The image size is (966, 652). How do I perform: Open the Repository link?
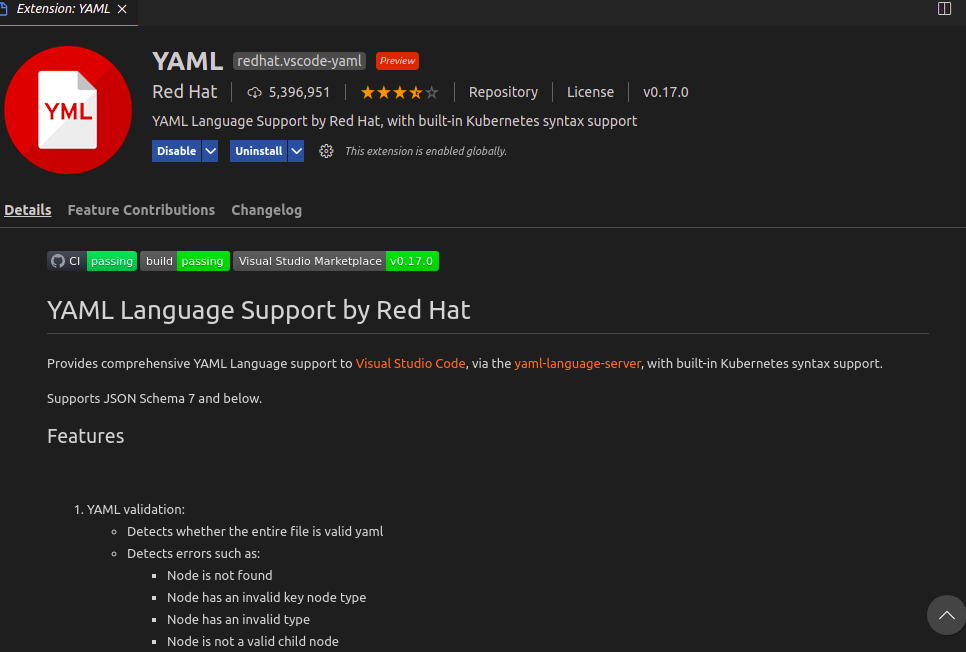tap(503, 92)
